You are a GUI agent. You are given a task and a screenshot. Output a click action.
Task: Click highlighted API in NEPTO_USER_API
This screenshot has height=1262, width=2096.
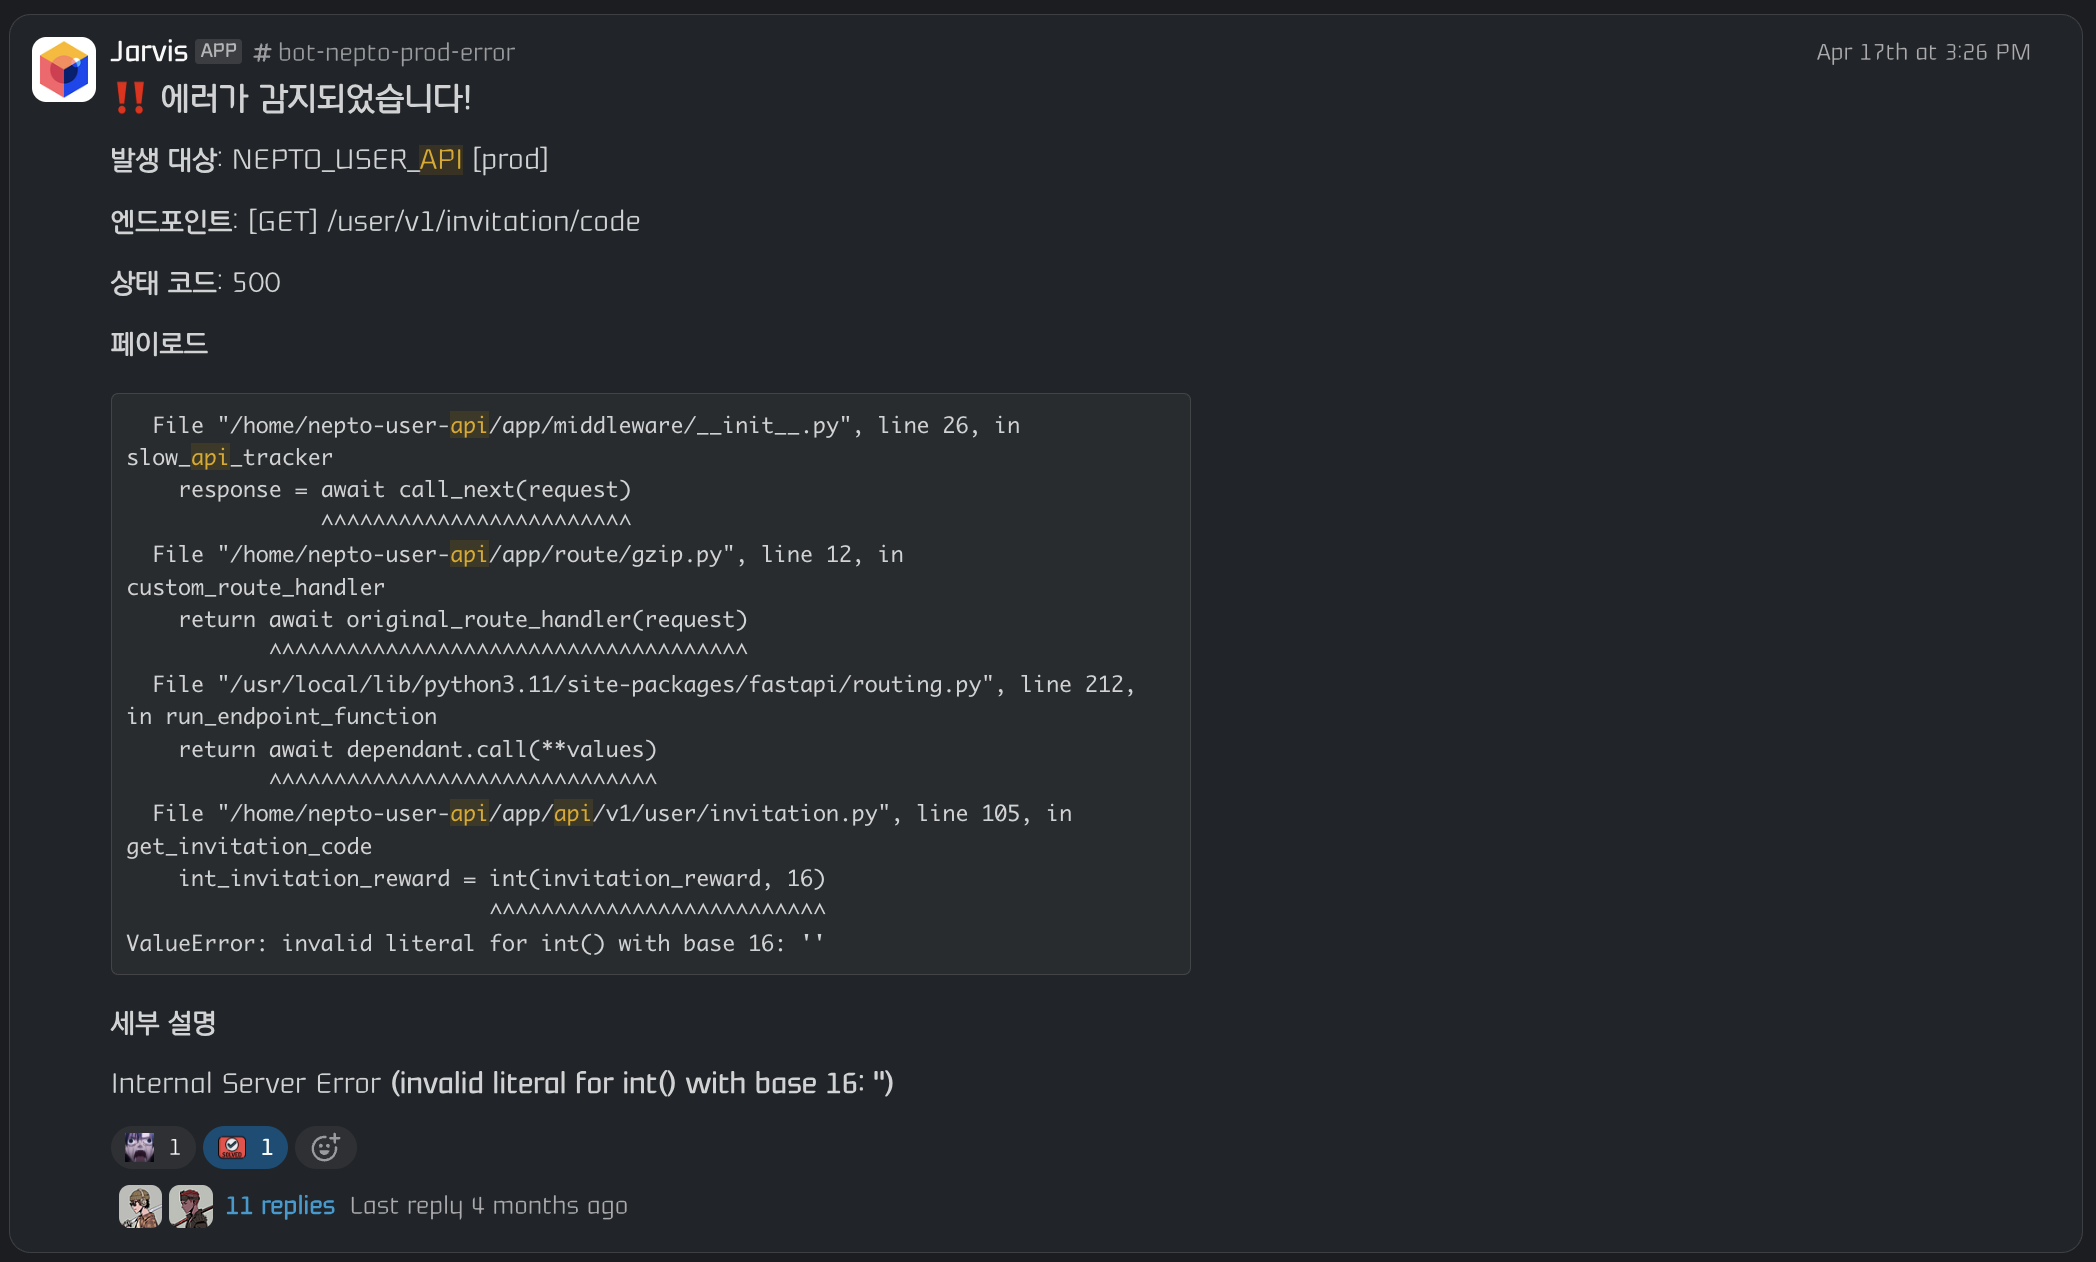(x=440, y=159)
